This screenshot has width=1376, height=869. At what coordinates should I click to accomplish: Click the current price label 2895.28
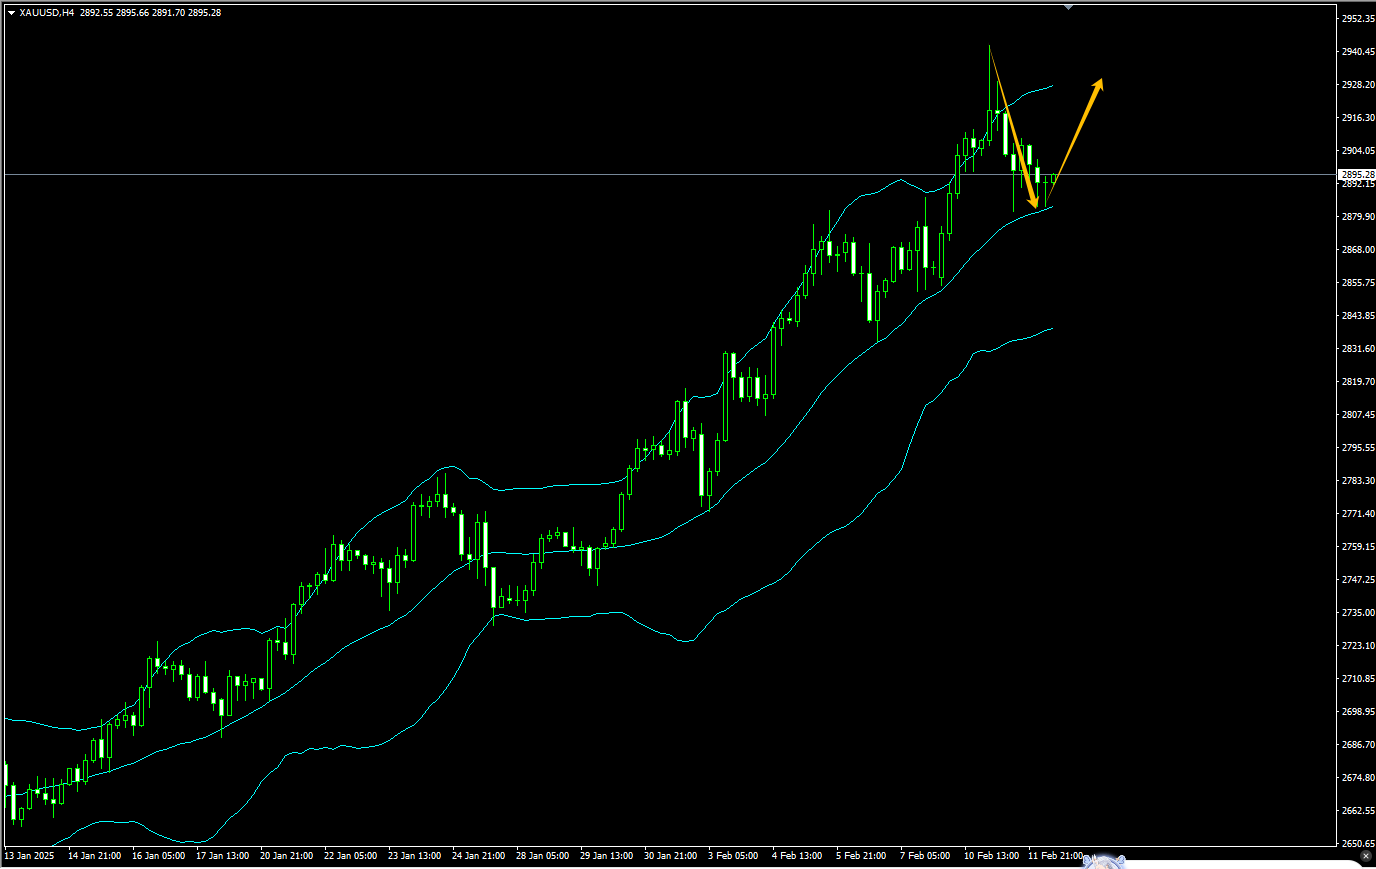1357,174
